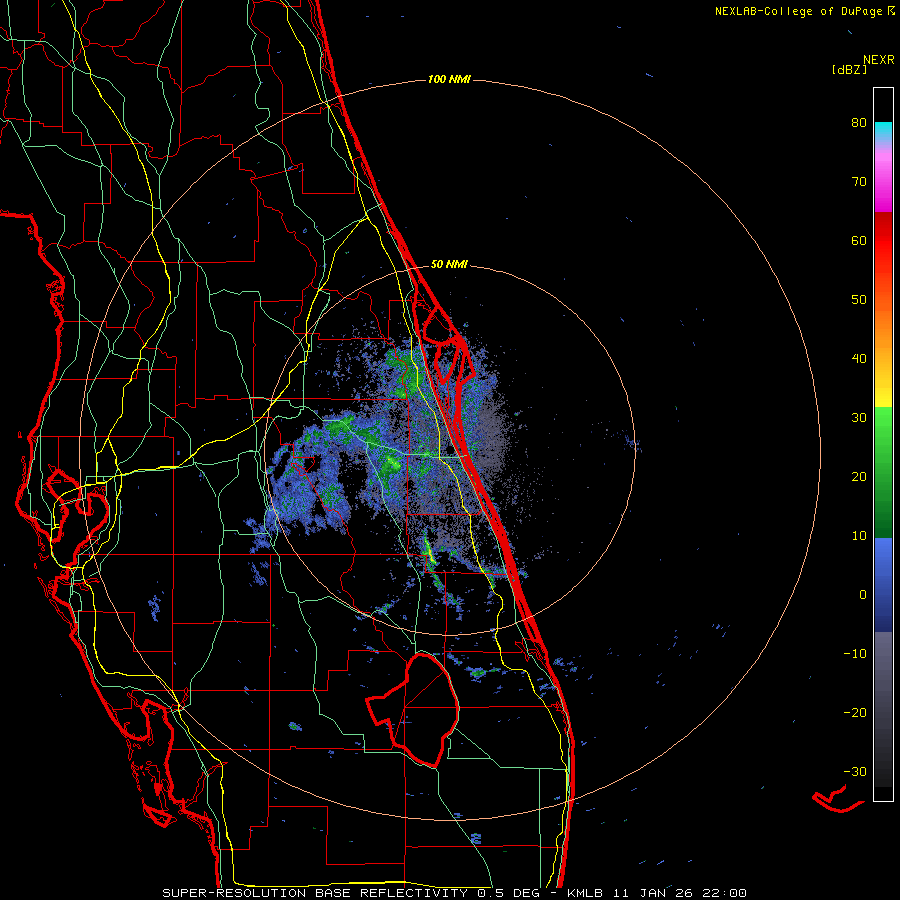The height and width of the screenshot is (900, 900).
Task: Click the 60 value on the dBZ scale
Action: [x=859, y=241]
